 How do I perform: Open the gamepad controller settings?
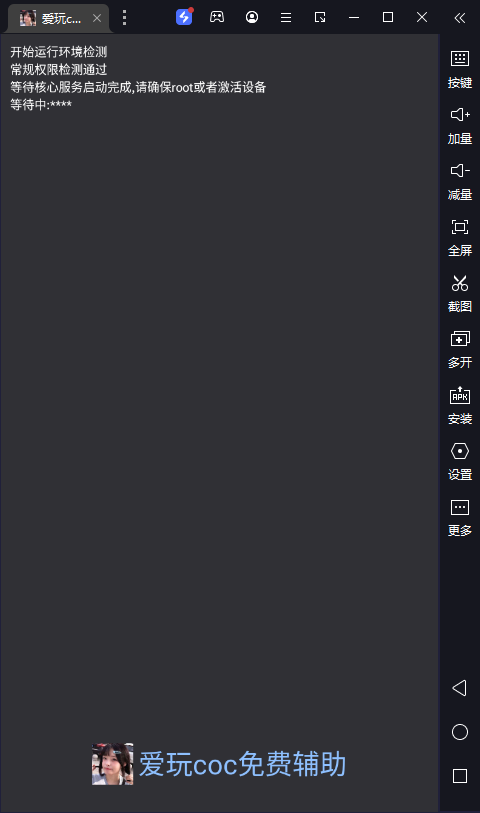pyautogui.click(x=217, y=17)
